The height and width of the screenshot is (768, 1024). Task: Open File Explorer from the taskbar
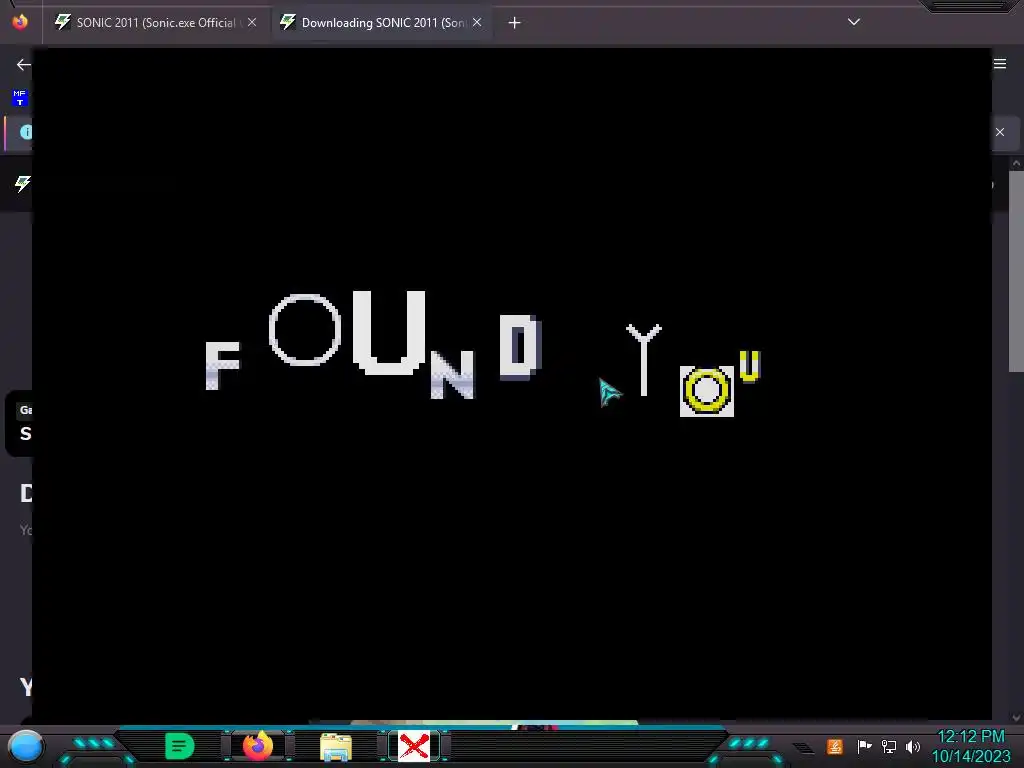click(x=336, y=747)
